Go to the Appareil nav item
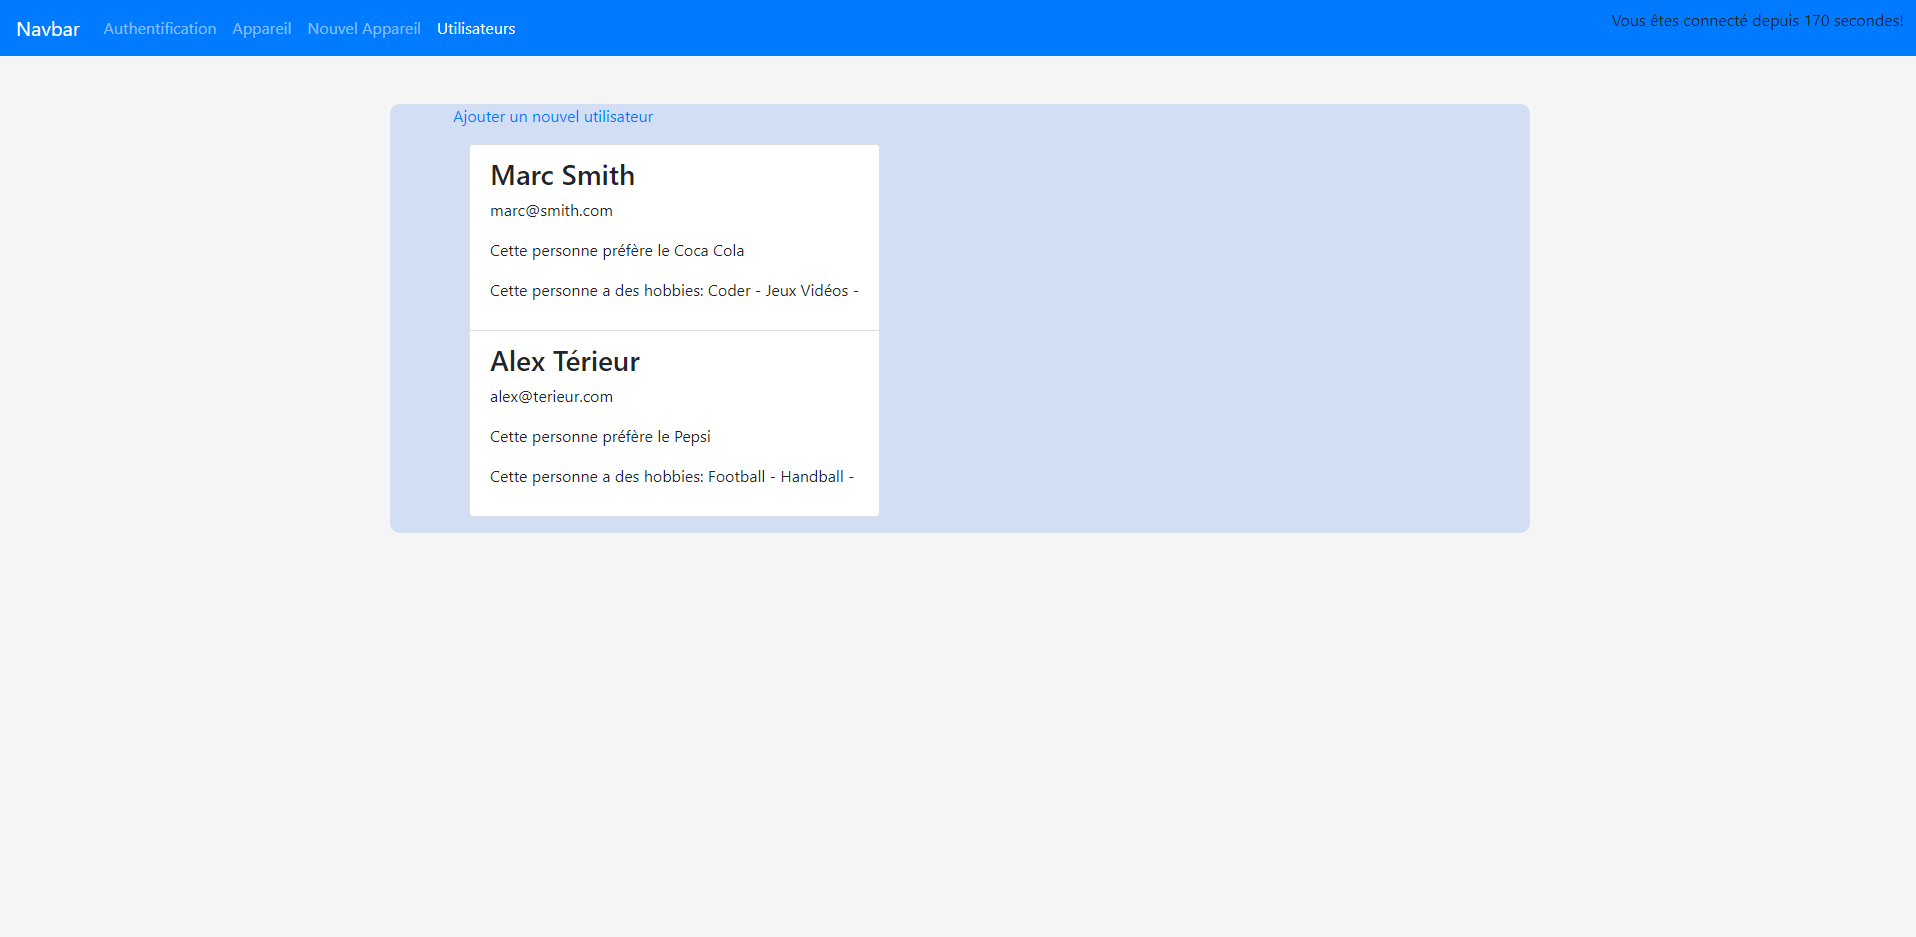Viewport: 1916px width, 937px height. click(x=262, y=29)
